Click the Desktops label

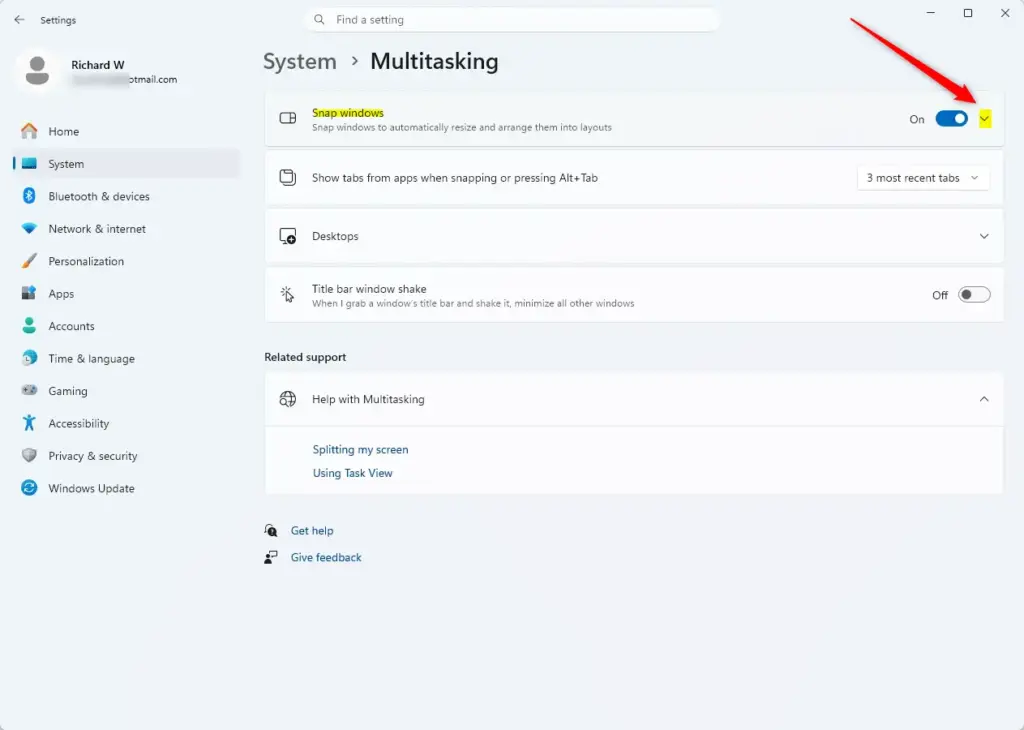coord(335,236)
